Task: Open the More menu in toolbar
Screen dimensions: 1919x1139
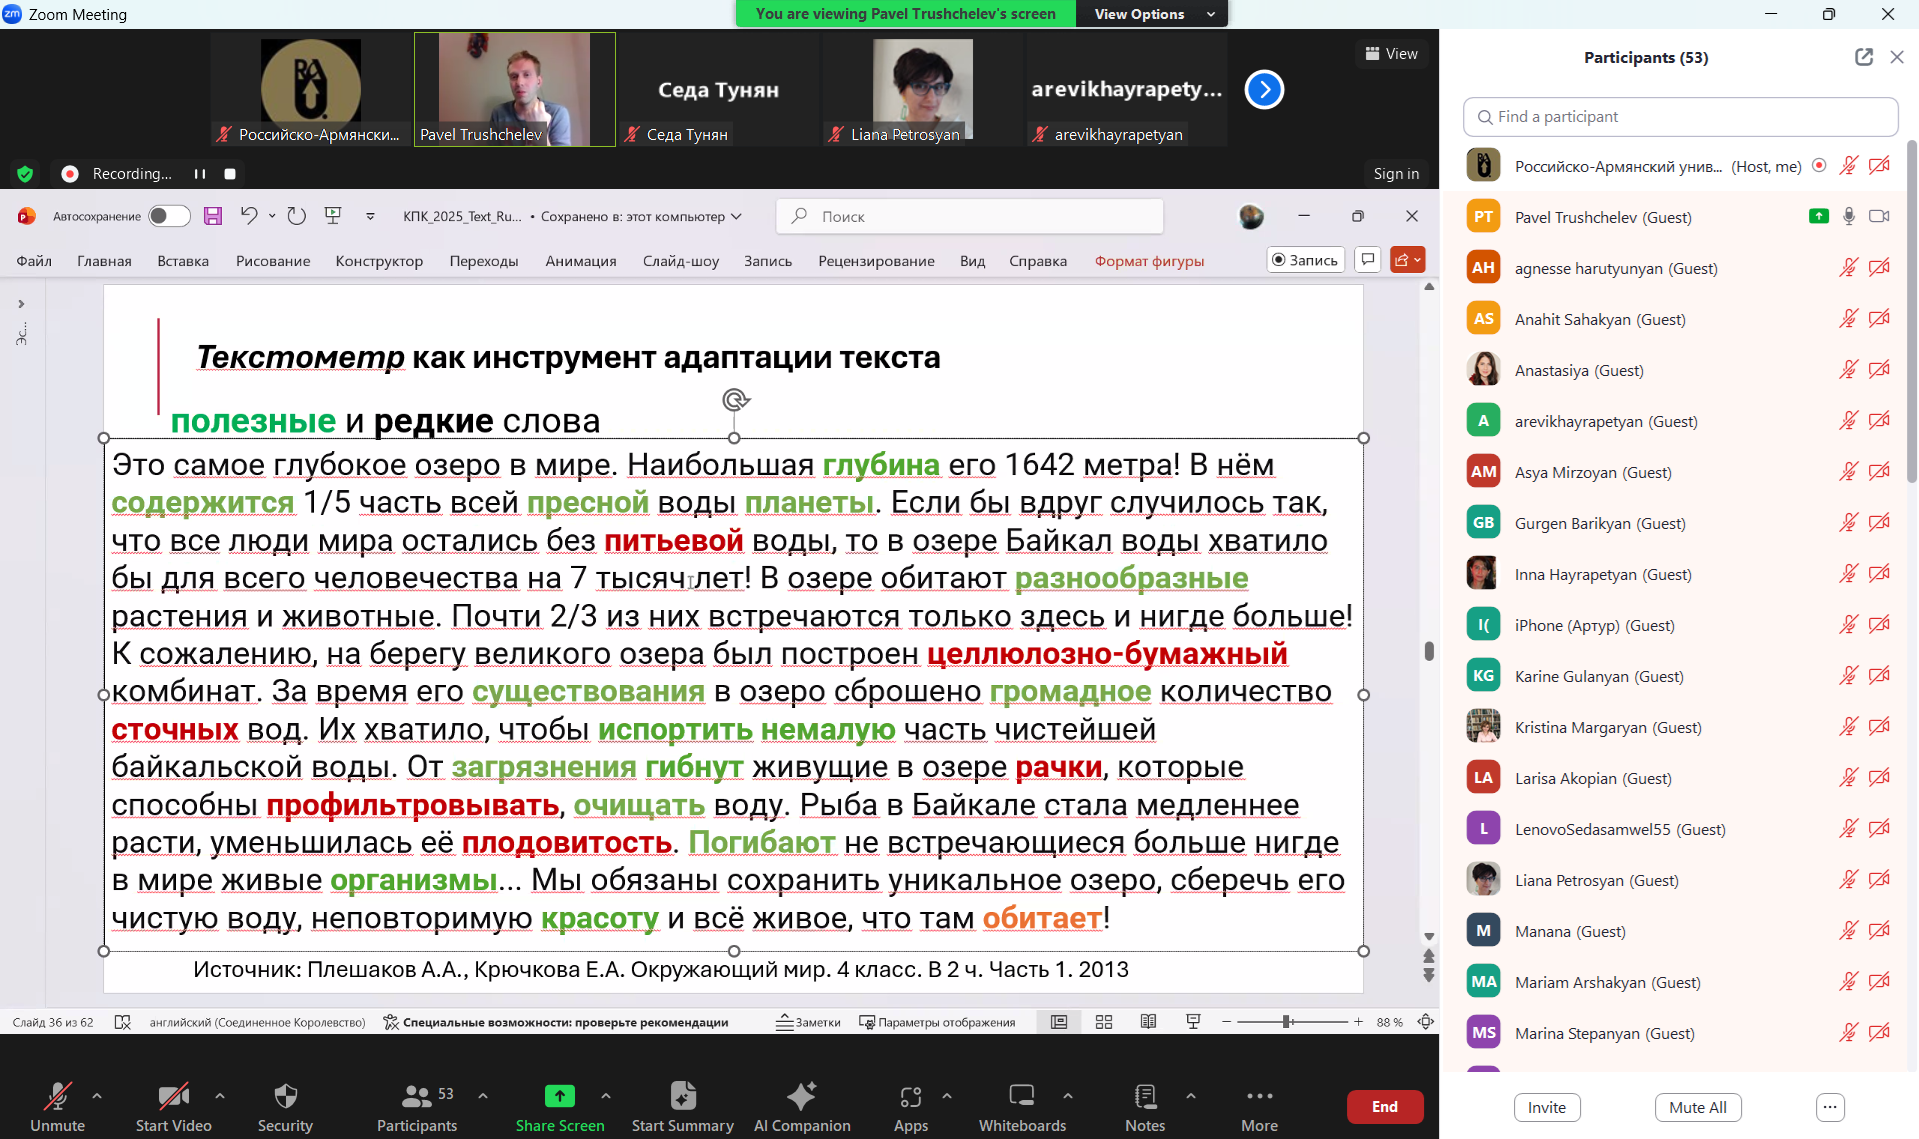Action: coord(1259,1106)
